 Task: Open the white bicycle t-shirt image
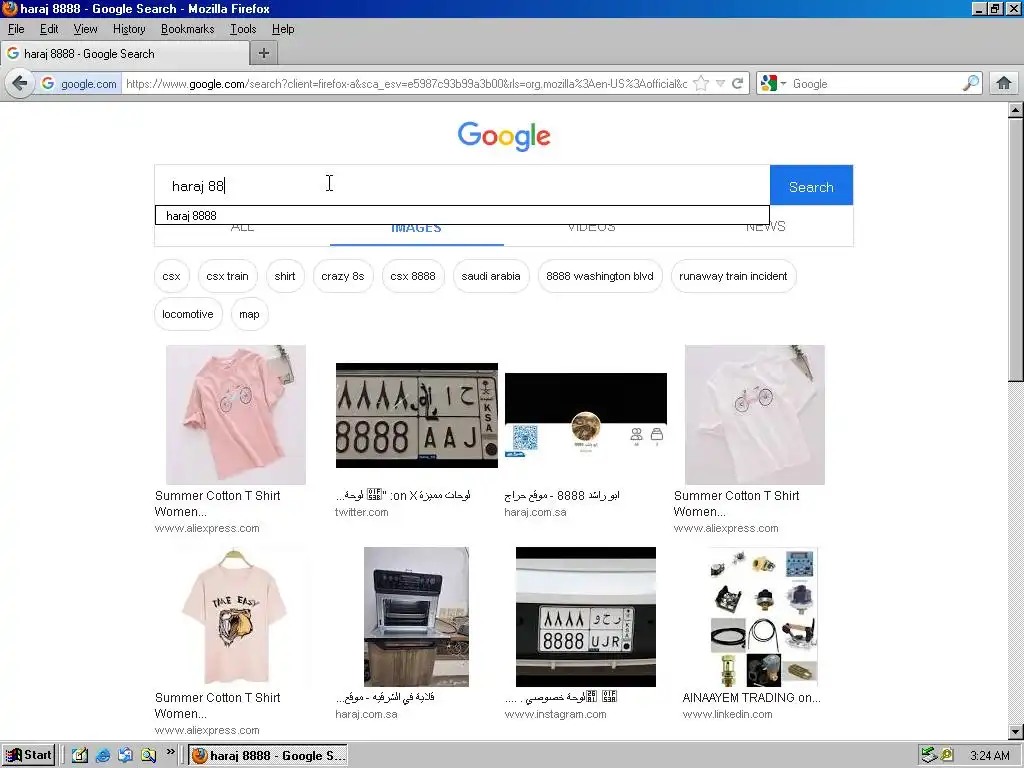click(x=754, y=415)
